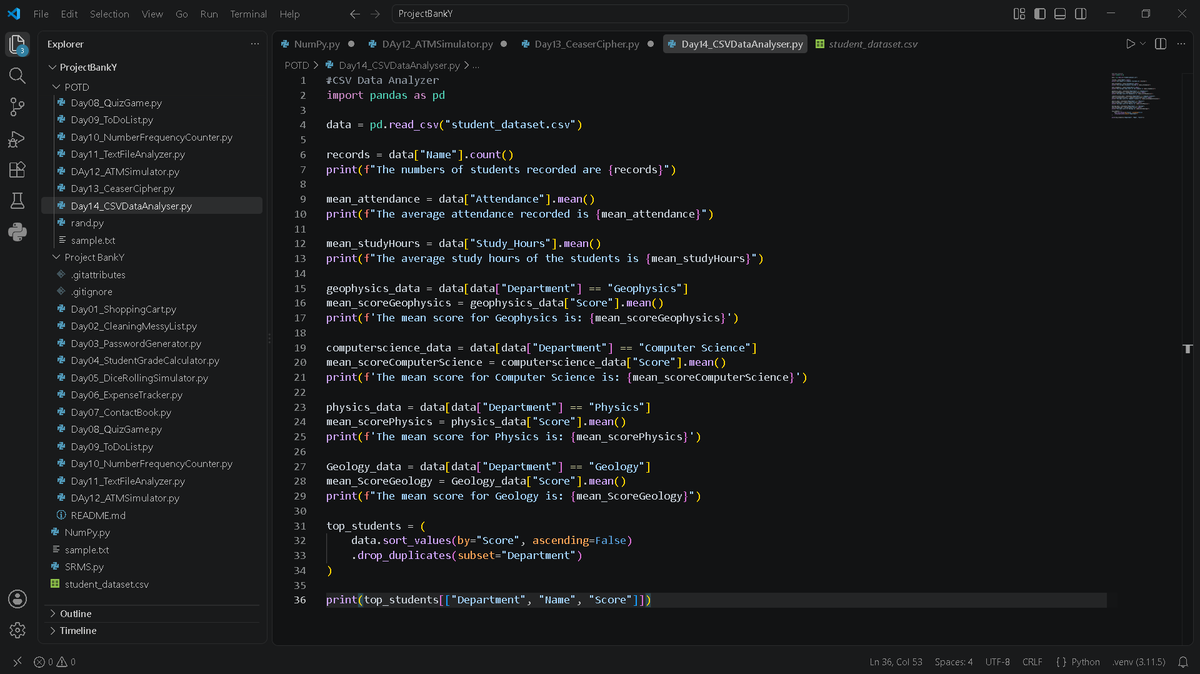Open the Terminal menu
Viewport: 1200px width, 674px height.
pos(248,14)
